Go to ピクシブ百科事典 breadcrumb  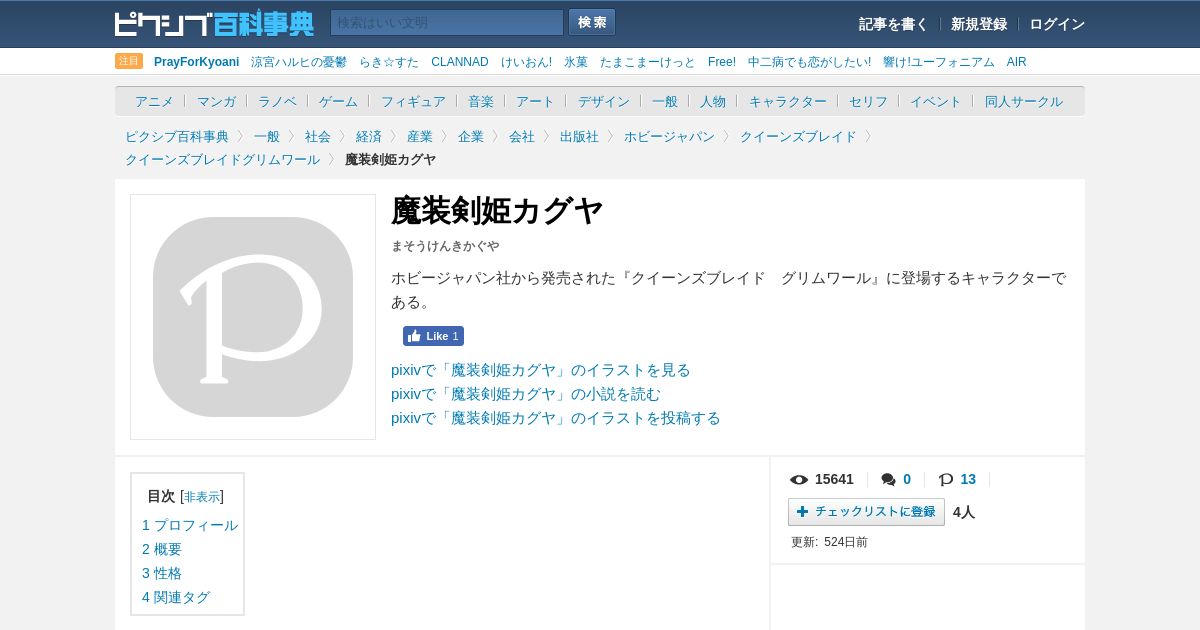pos(177,136)
